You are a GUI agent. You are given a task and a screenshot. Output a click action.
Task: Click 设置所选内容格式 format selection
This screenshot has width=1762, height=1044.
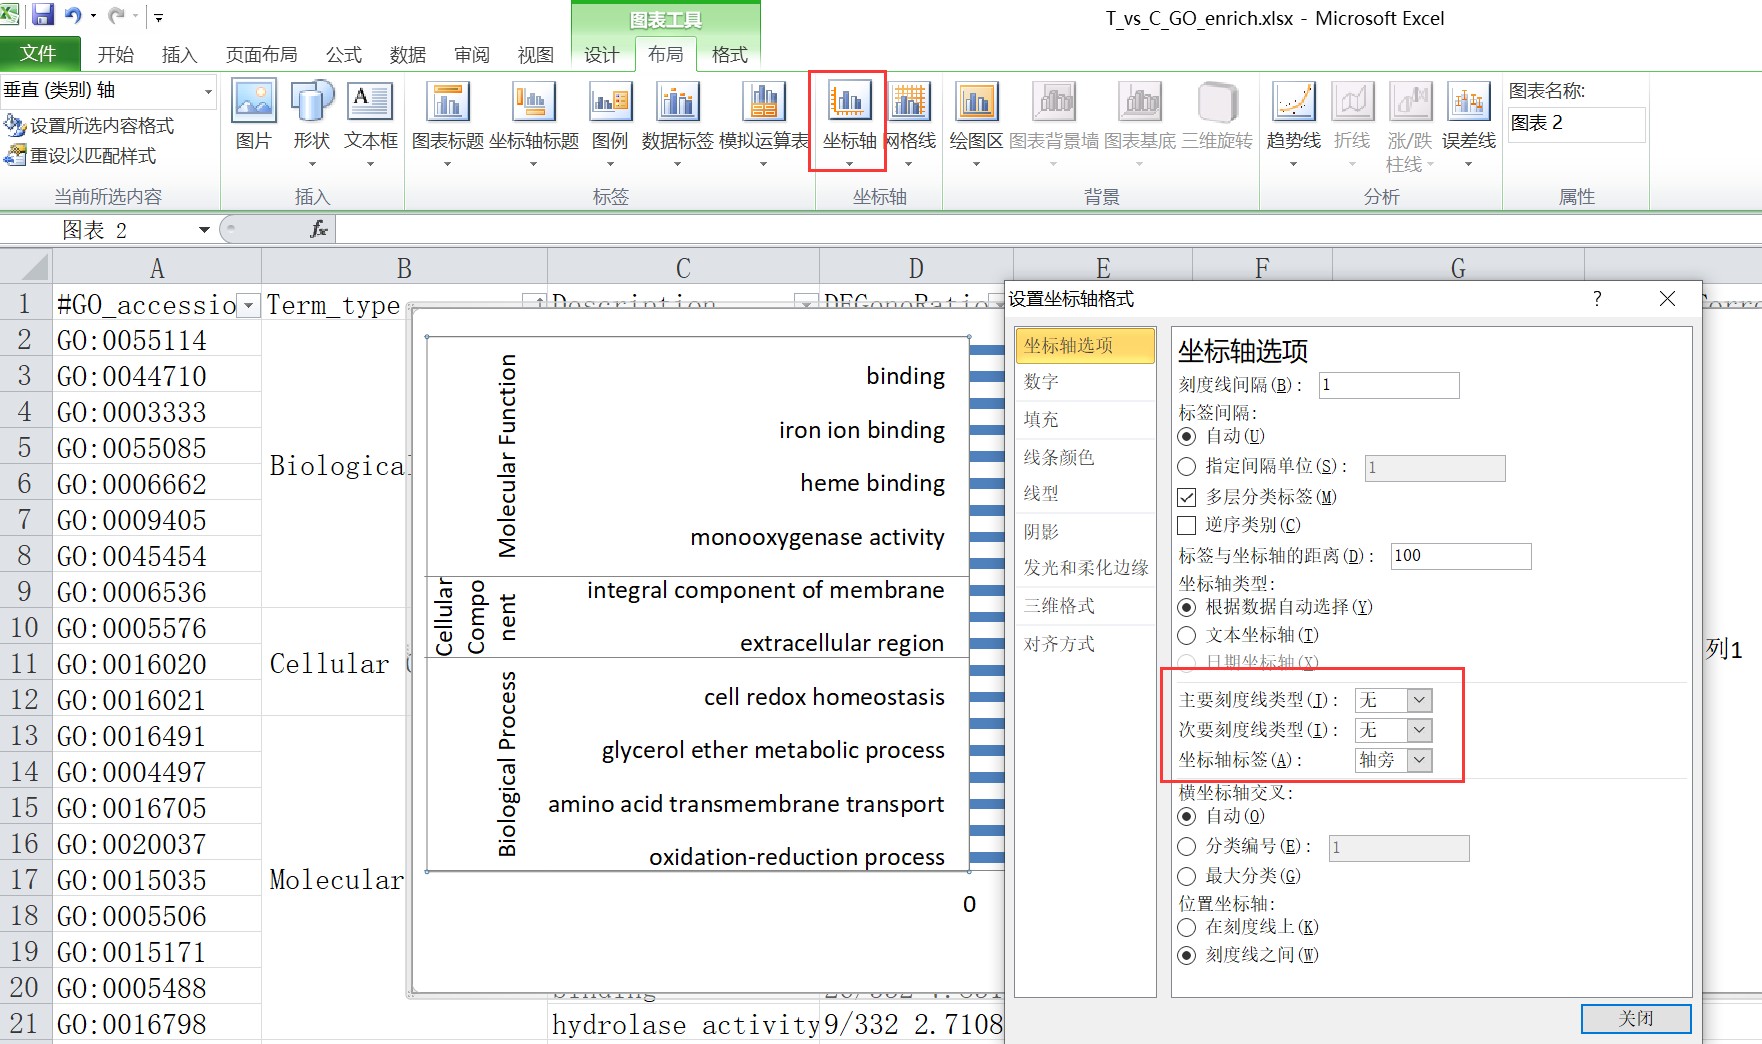pyautogui.click(x=89, y=125)
